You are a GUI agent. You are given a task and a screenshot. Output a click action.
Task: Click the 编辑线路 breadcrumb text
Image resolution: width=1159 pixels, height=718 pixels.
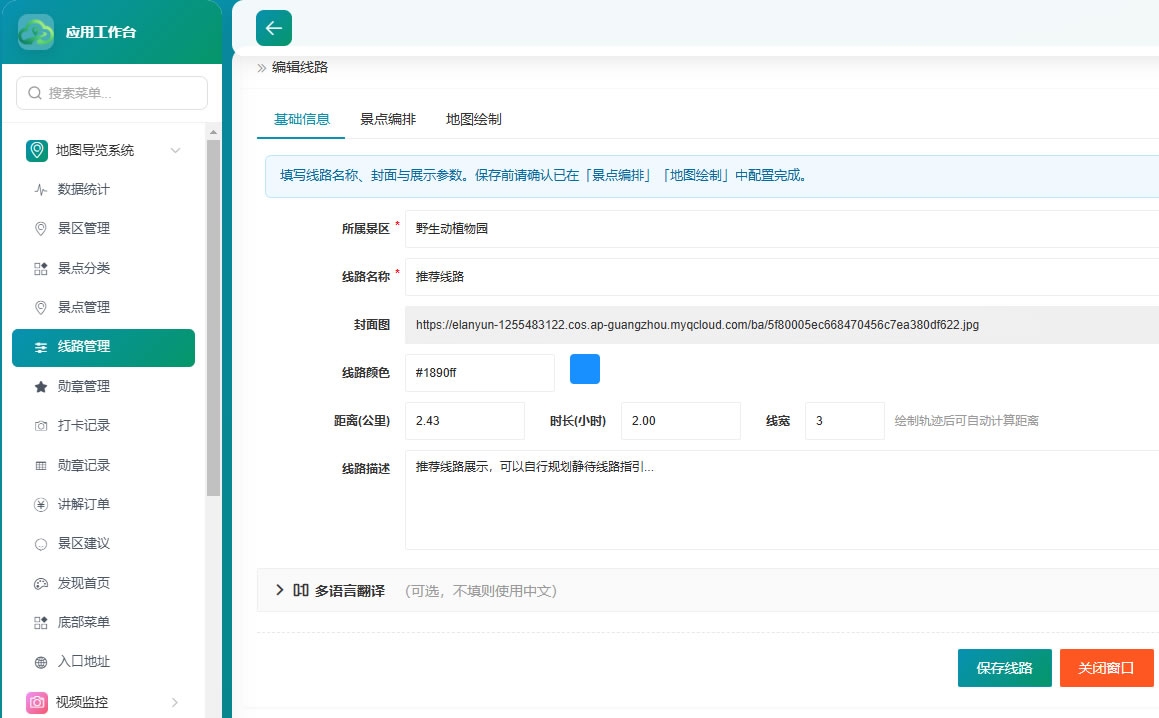coord(300,67)
